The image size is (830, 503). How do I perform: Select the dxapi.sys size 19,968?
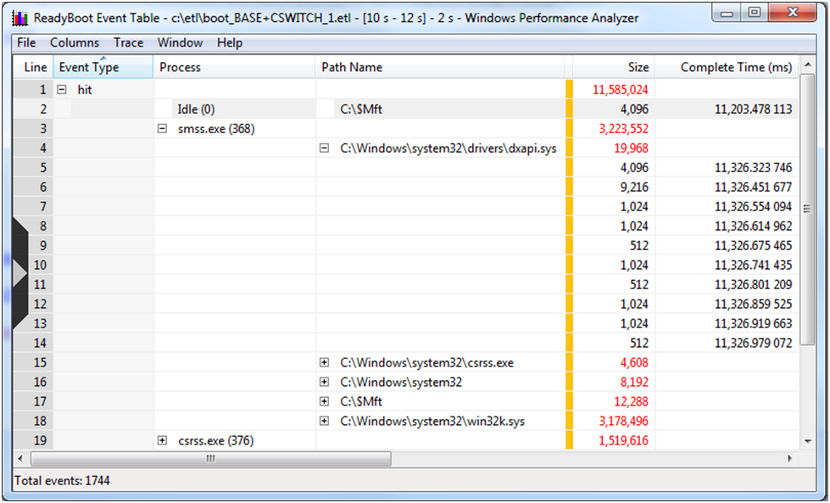pos(631,148)
